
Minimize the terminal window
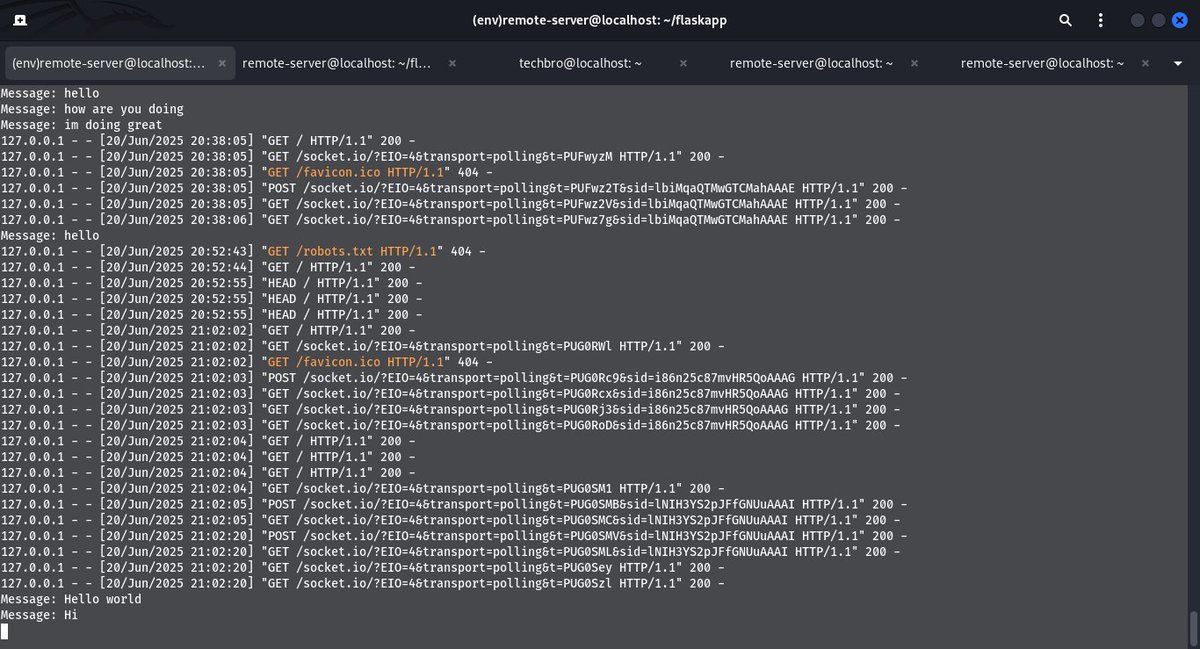click(x=1138, y=20)
